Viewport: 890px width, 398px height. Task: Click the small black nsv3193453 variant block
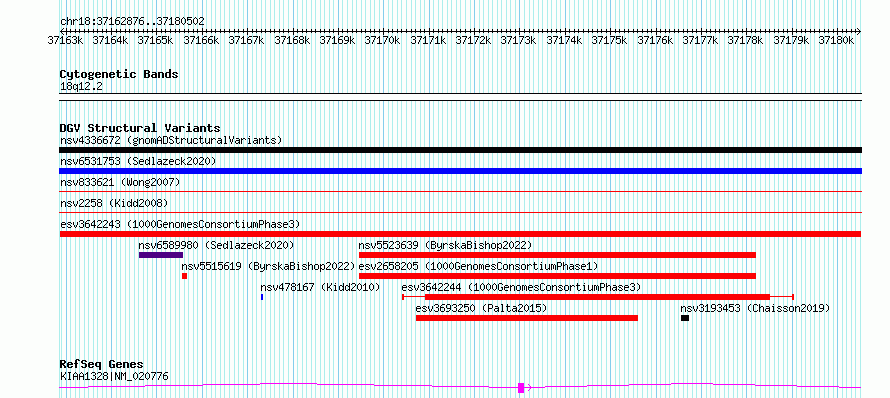[x=685, y=318]
